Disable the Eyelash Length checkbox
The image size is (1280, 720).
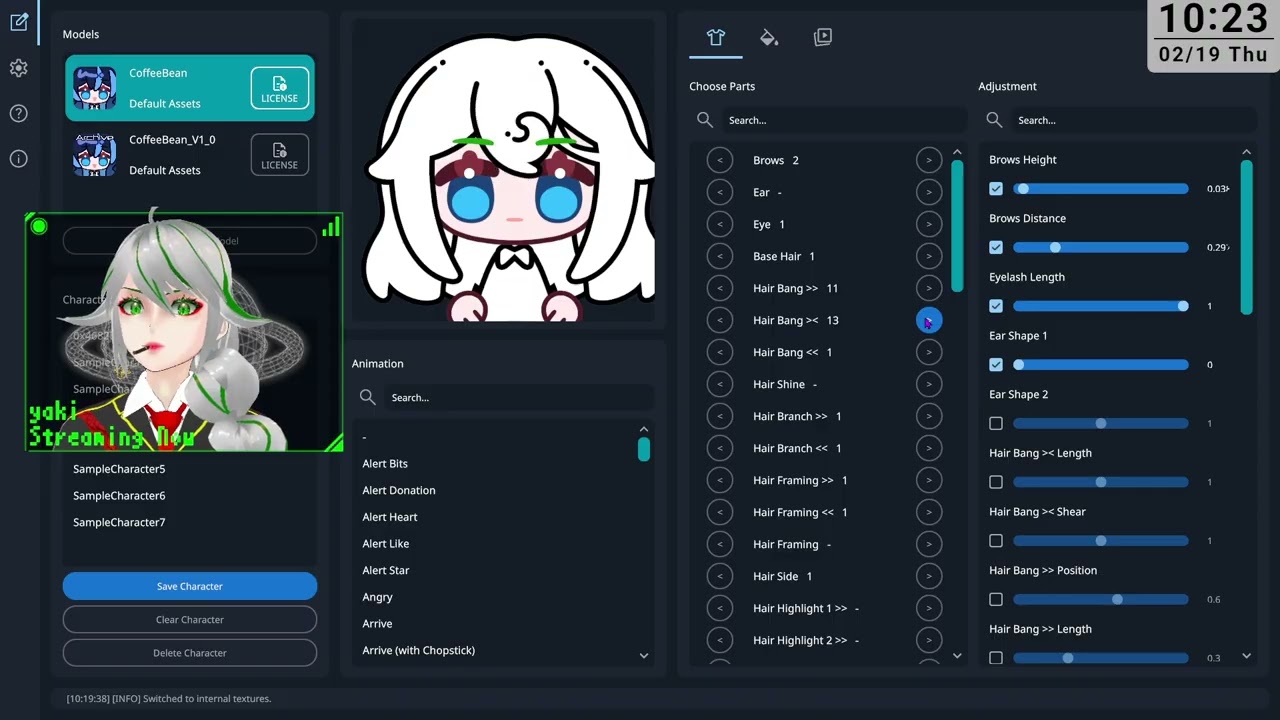(x=996, y=306)
